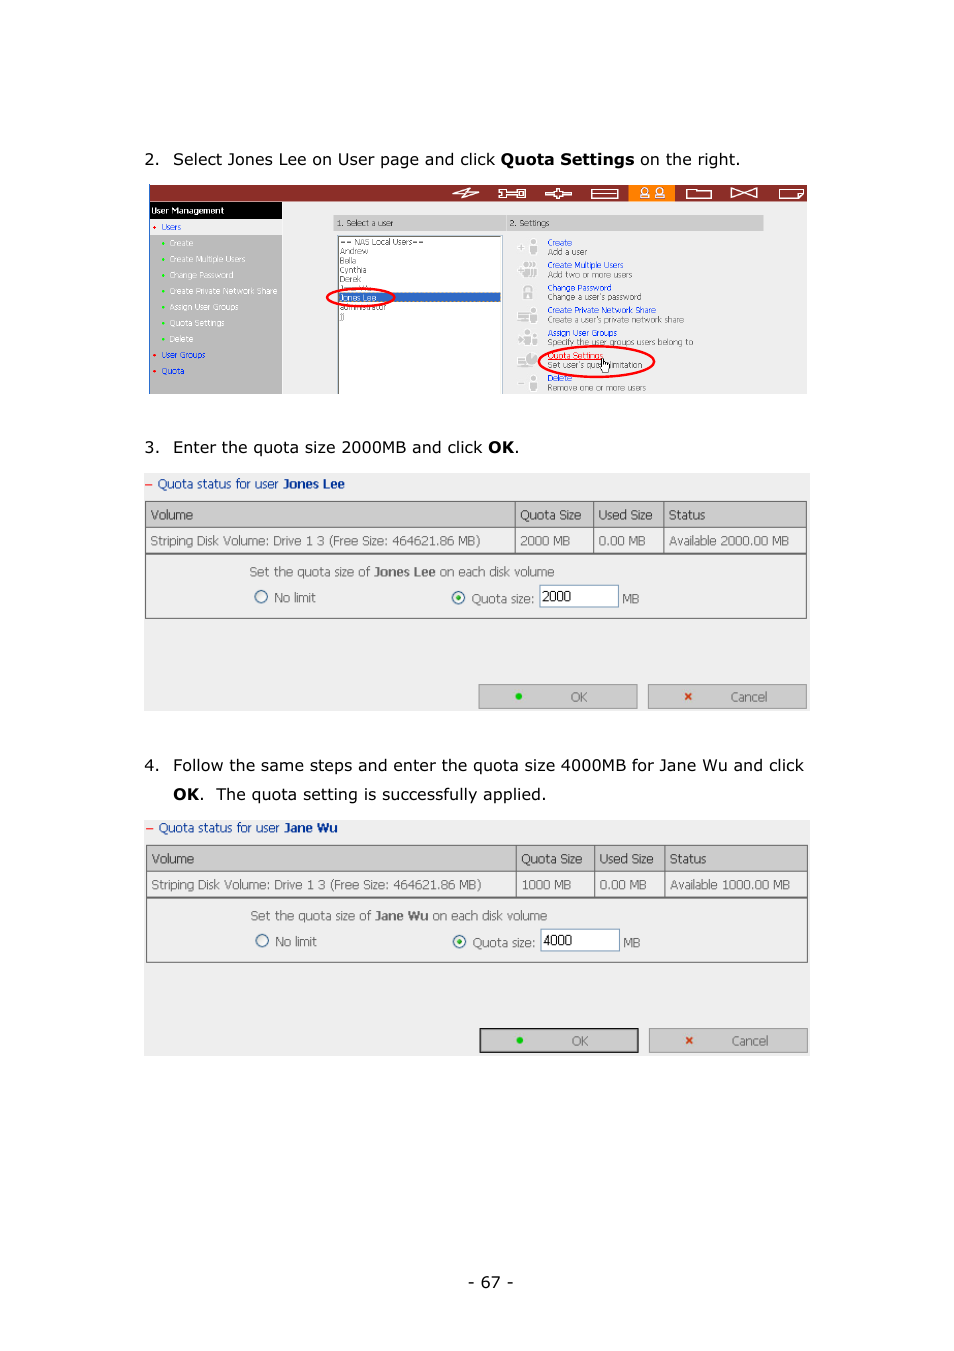Select administrator in user list
The width and height of the screenshot is (954, 1351).
(362, 307)
